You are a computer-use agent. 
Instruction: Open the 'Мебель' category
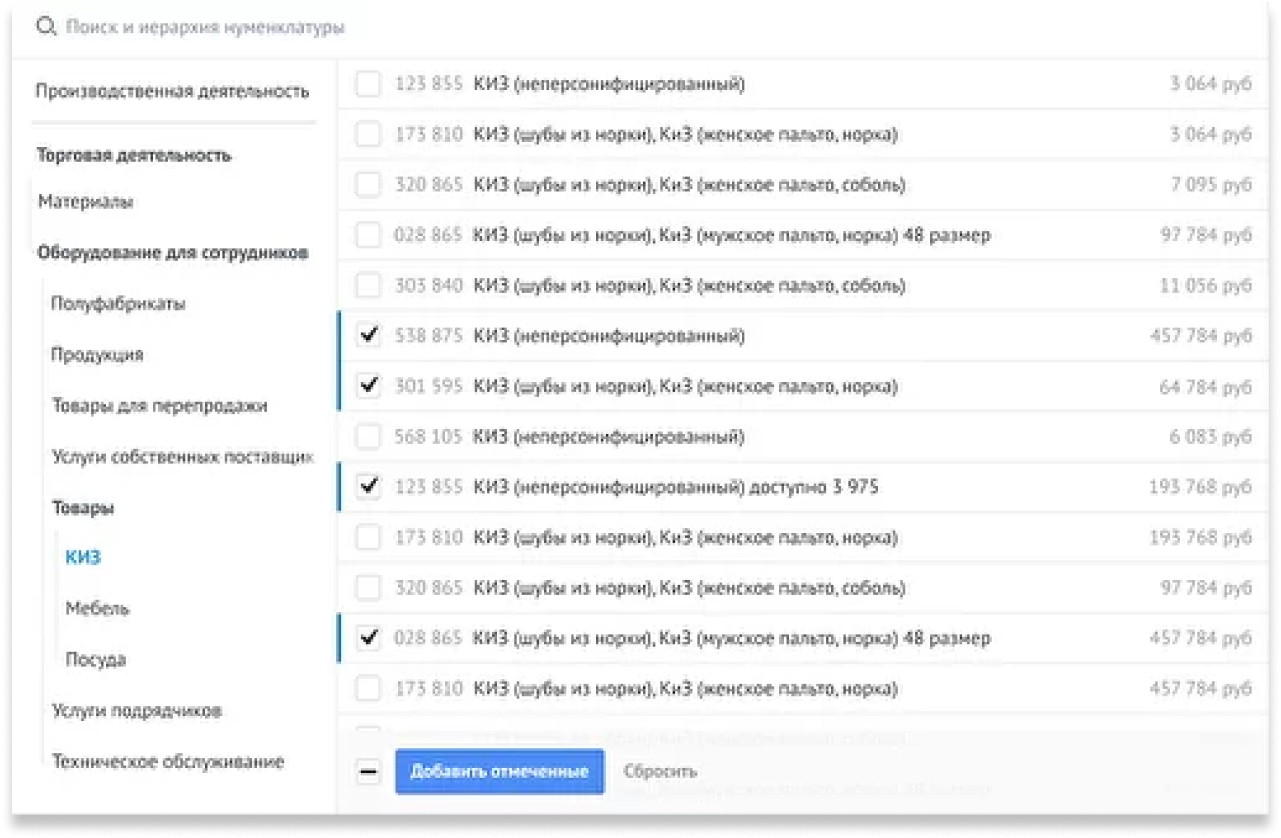(x=96, y=608)
